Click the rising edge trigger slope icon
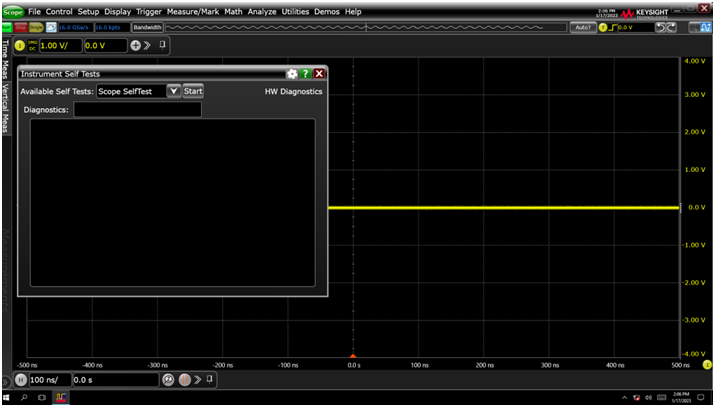The image size is (715, 407). pyautogui.click(x=613, y=28)
